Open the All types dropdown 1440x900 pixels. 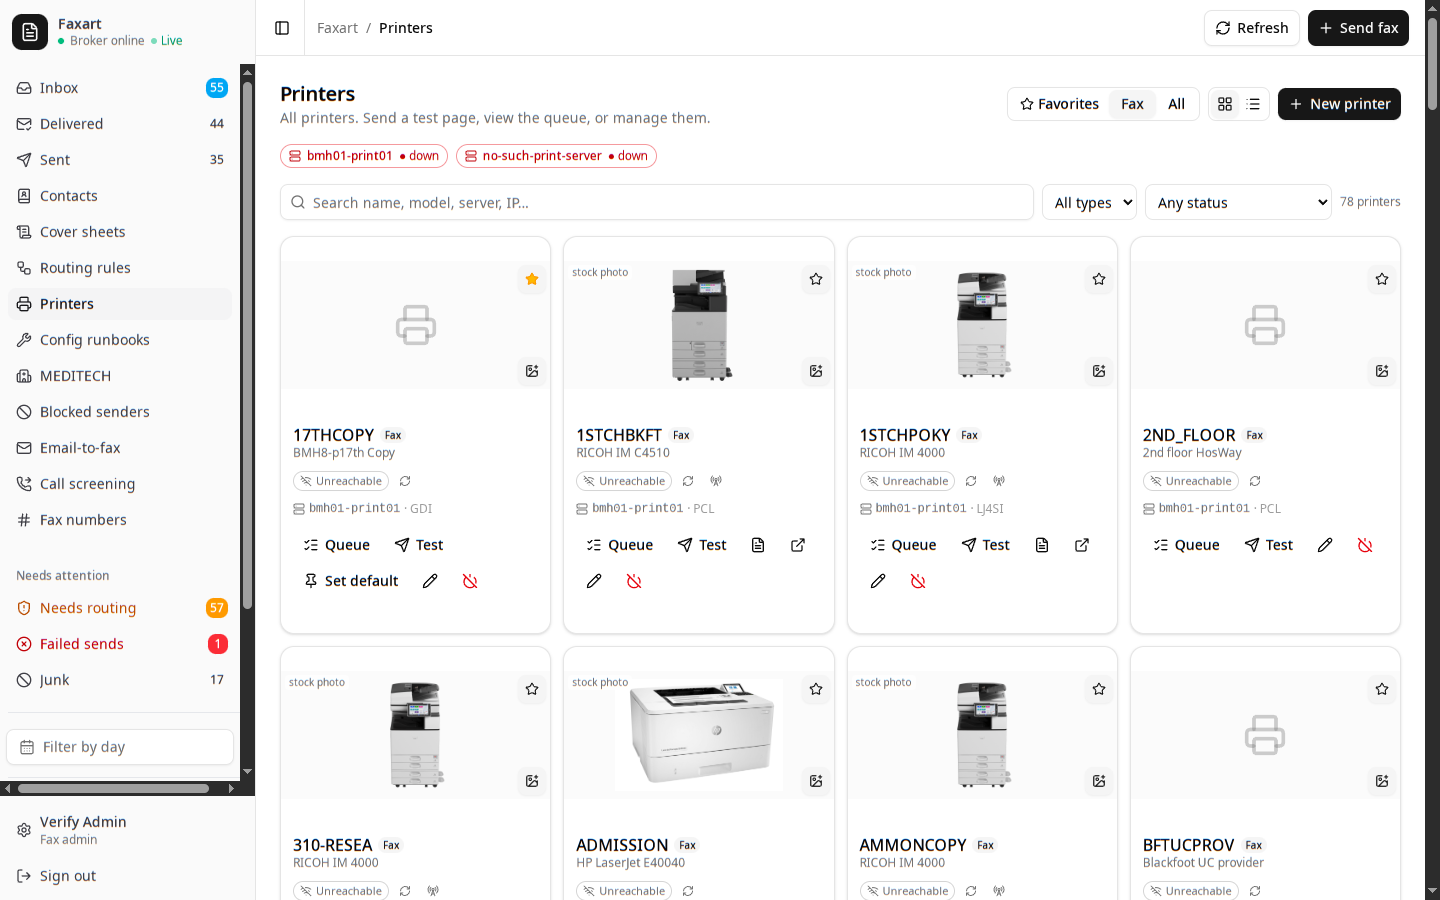(x=1089, y=202)
